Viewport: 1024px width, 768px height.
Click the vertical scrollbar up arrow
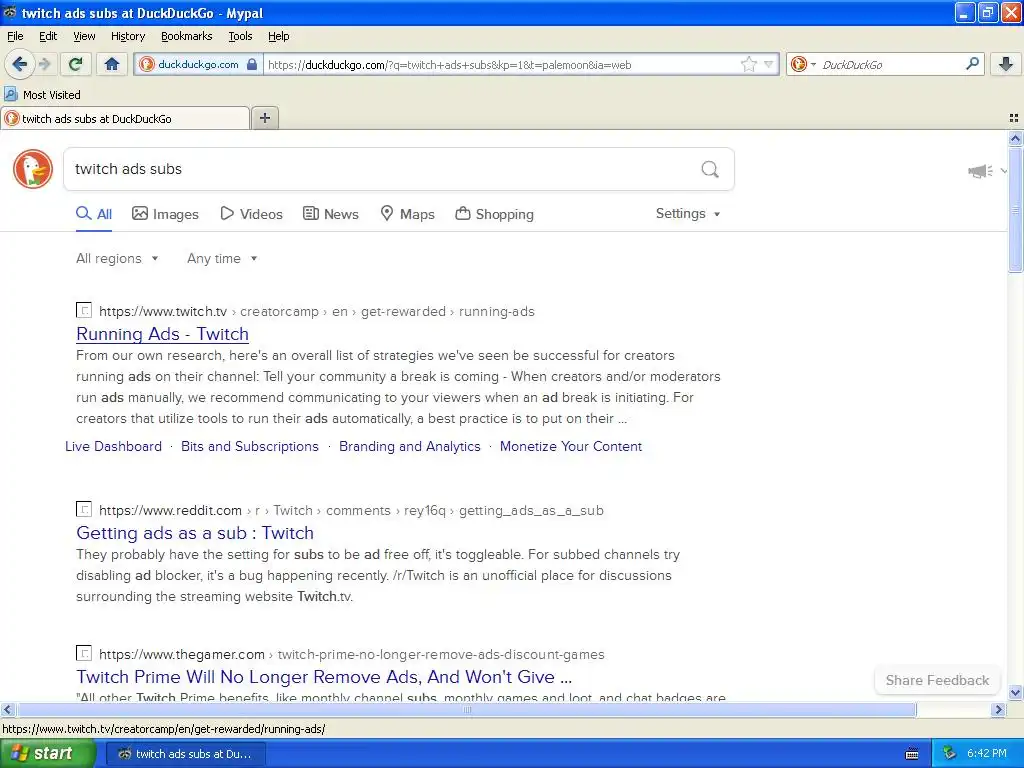pyautogui.click(x=1015, y=138)
